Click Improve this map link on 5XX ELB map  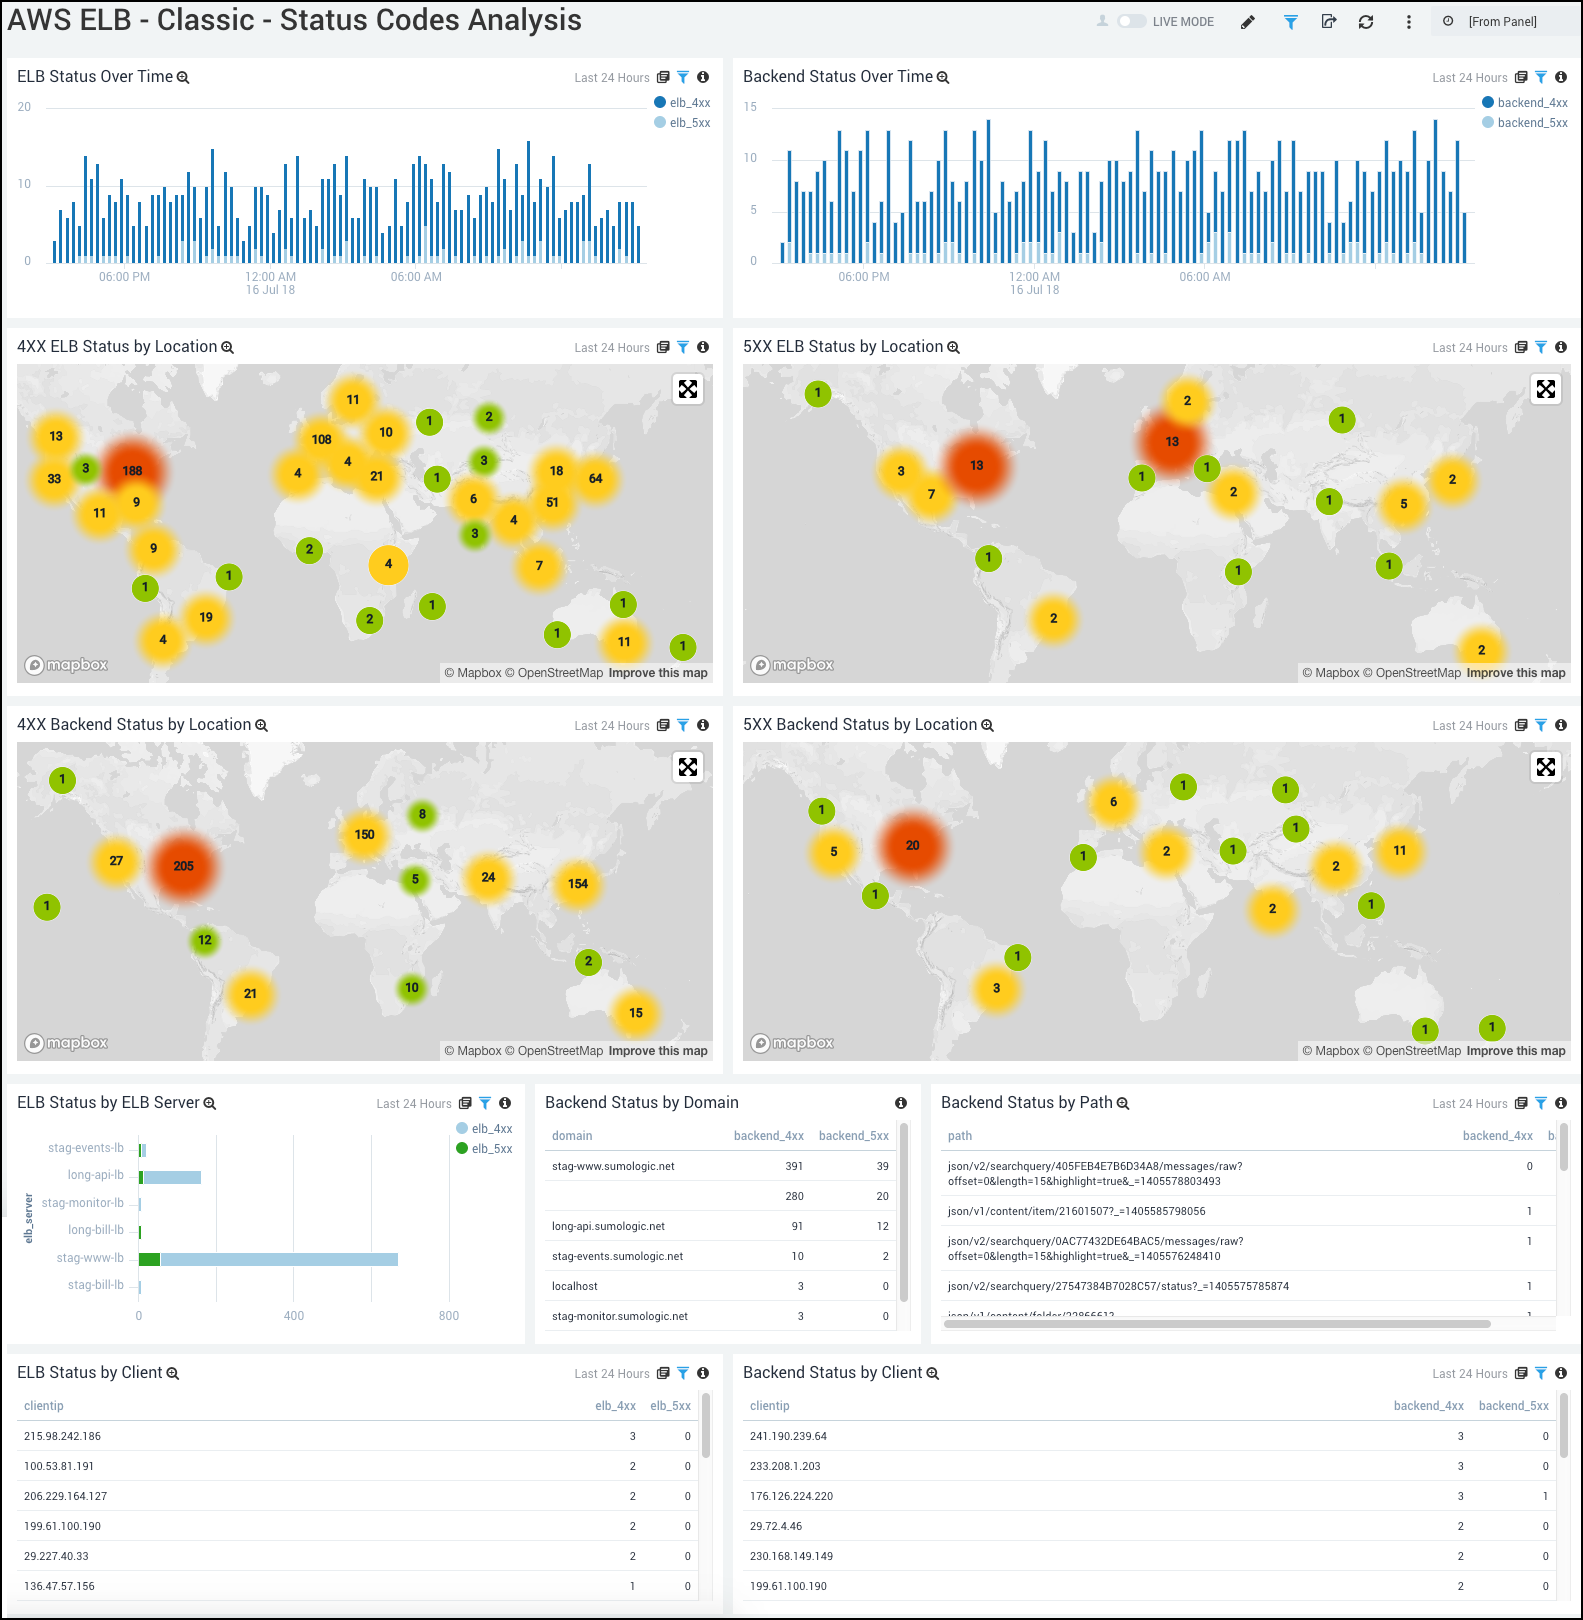click(x=1515, y=673)
